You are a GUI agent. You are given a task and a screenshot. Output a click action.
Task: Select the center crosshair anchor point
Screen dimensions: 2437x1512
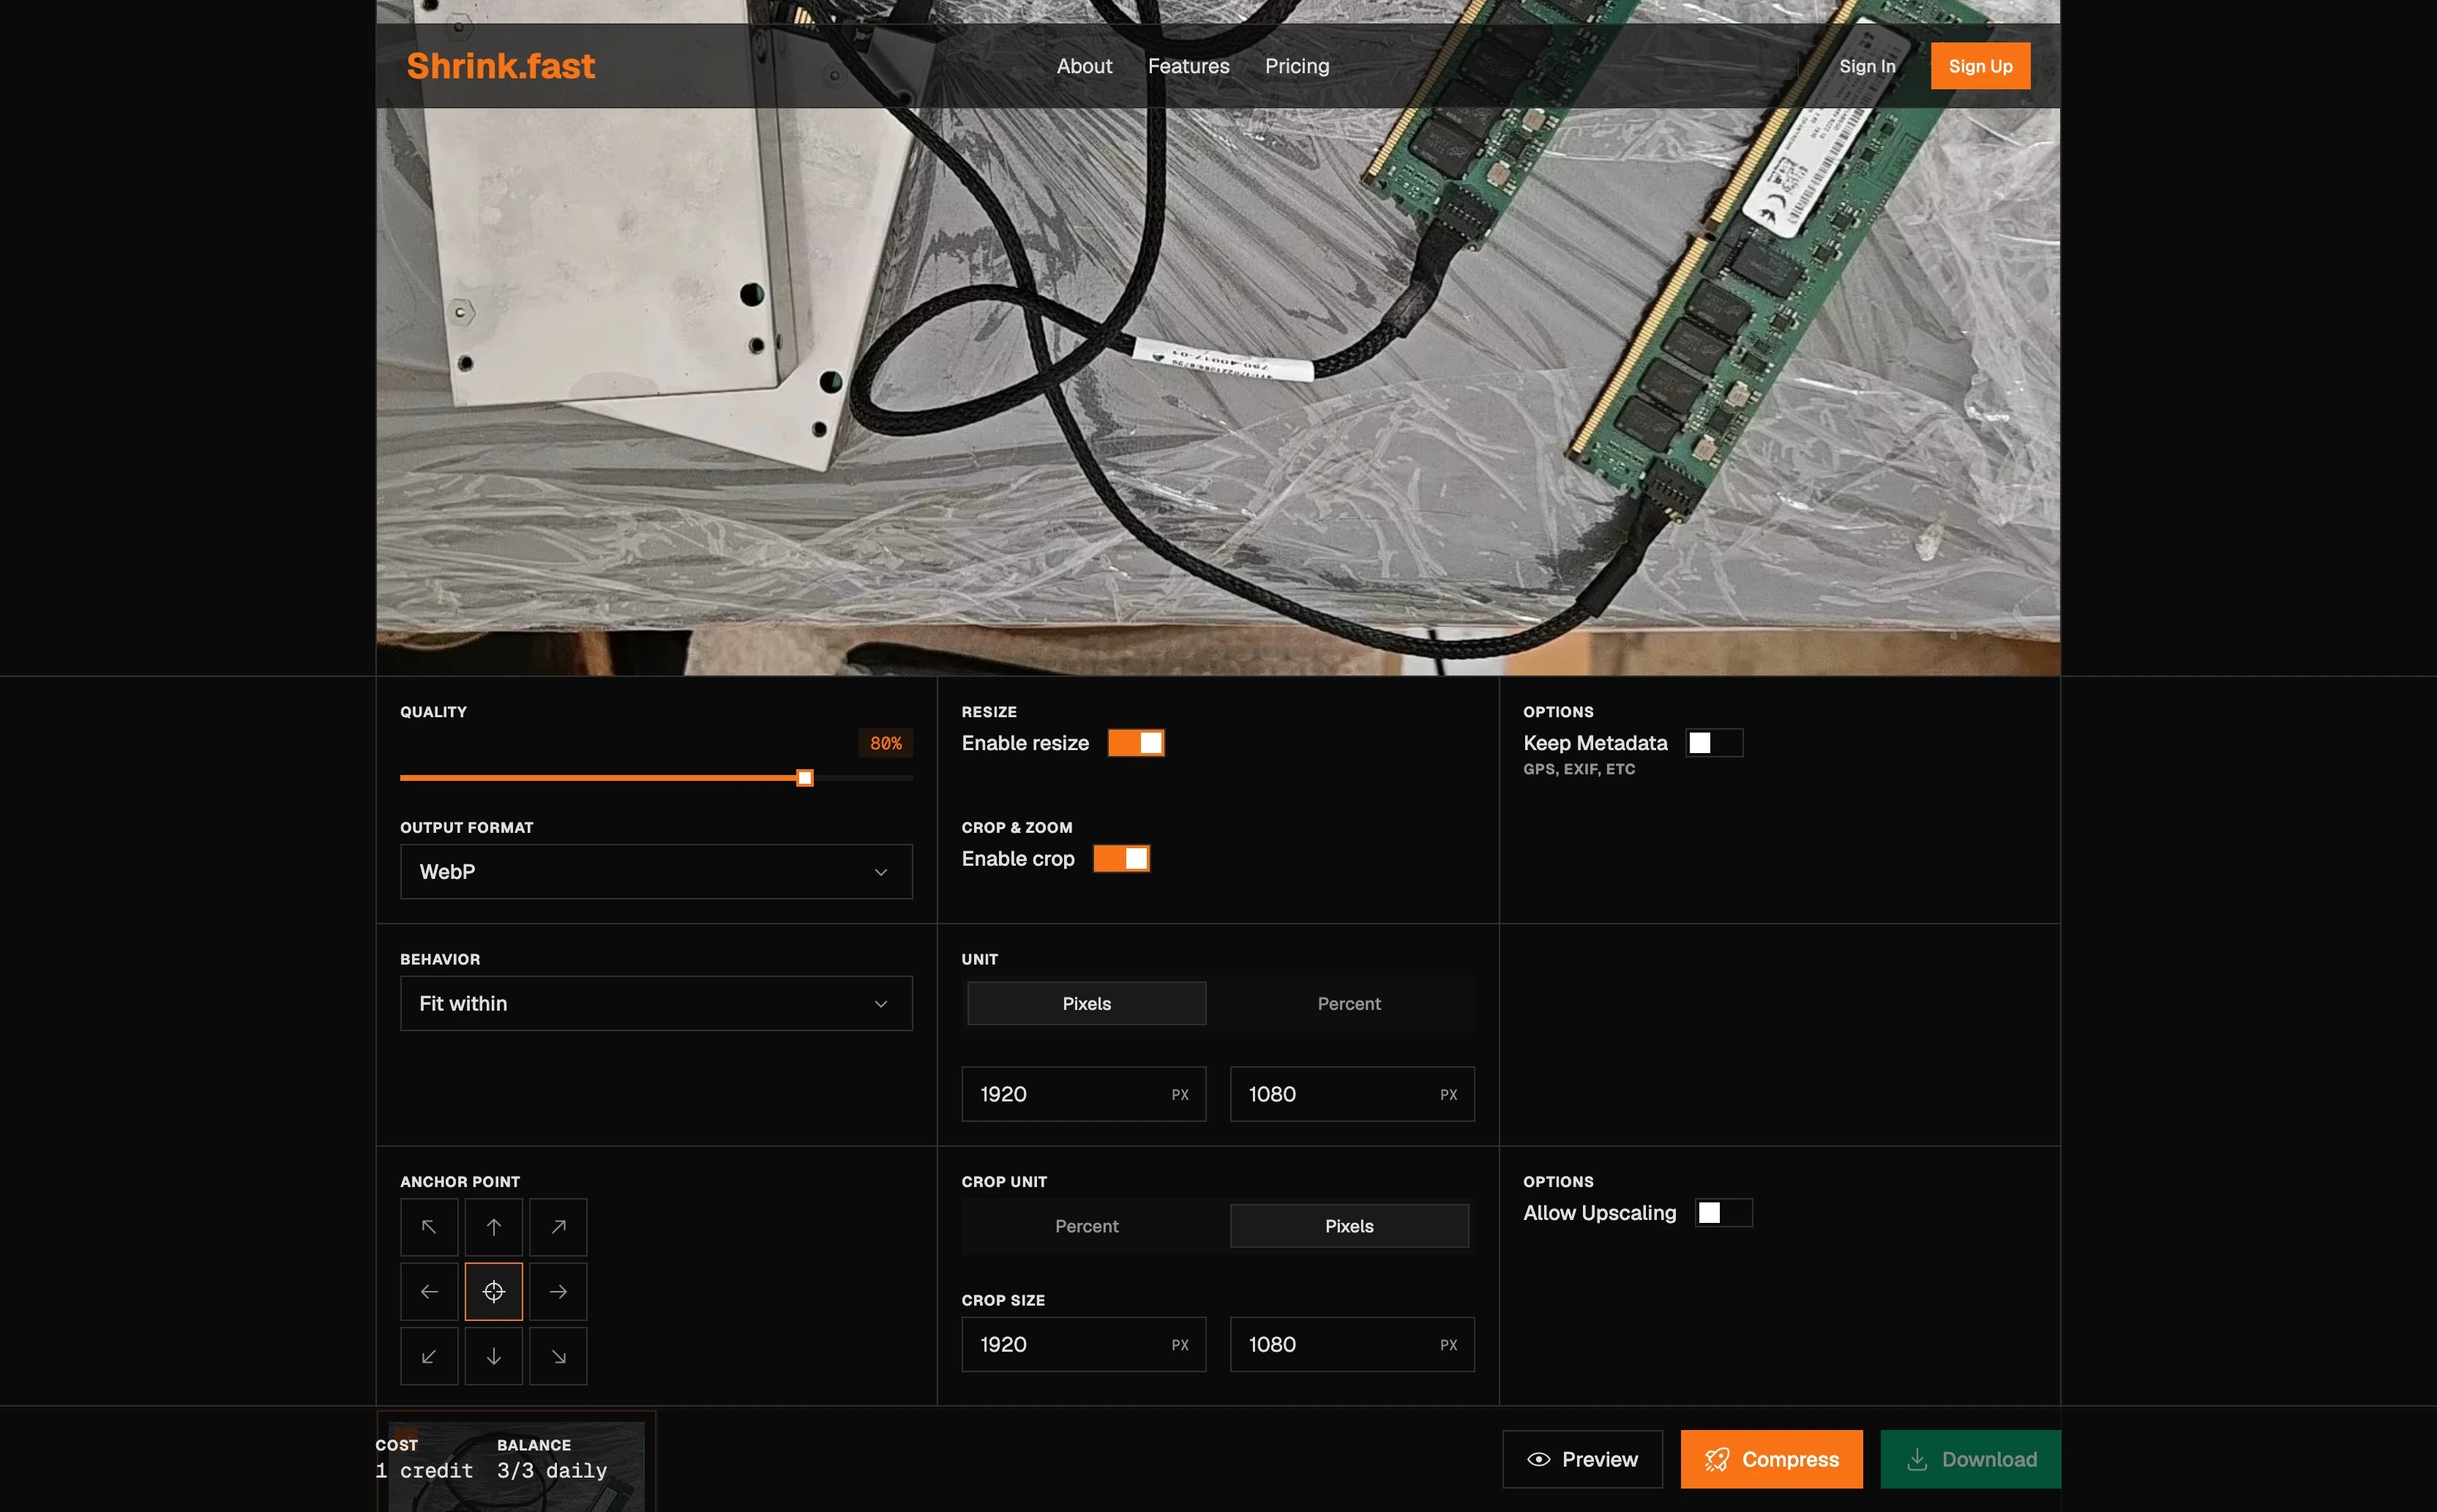coord(494,1292)
